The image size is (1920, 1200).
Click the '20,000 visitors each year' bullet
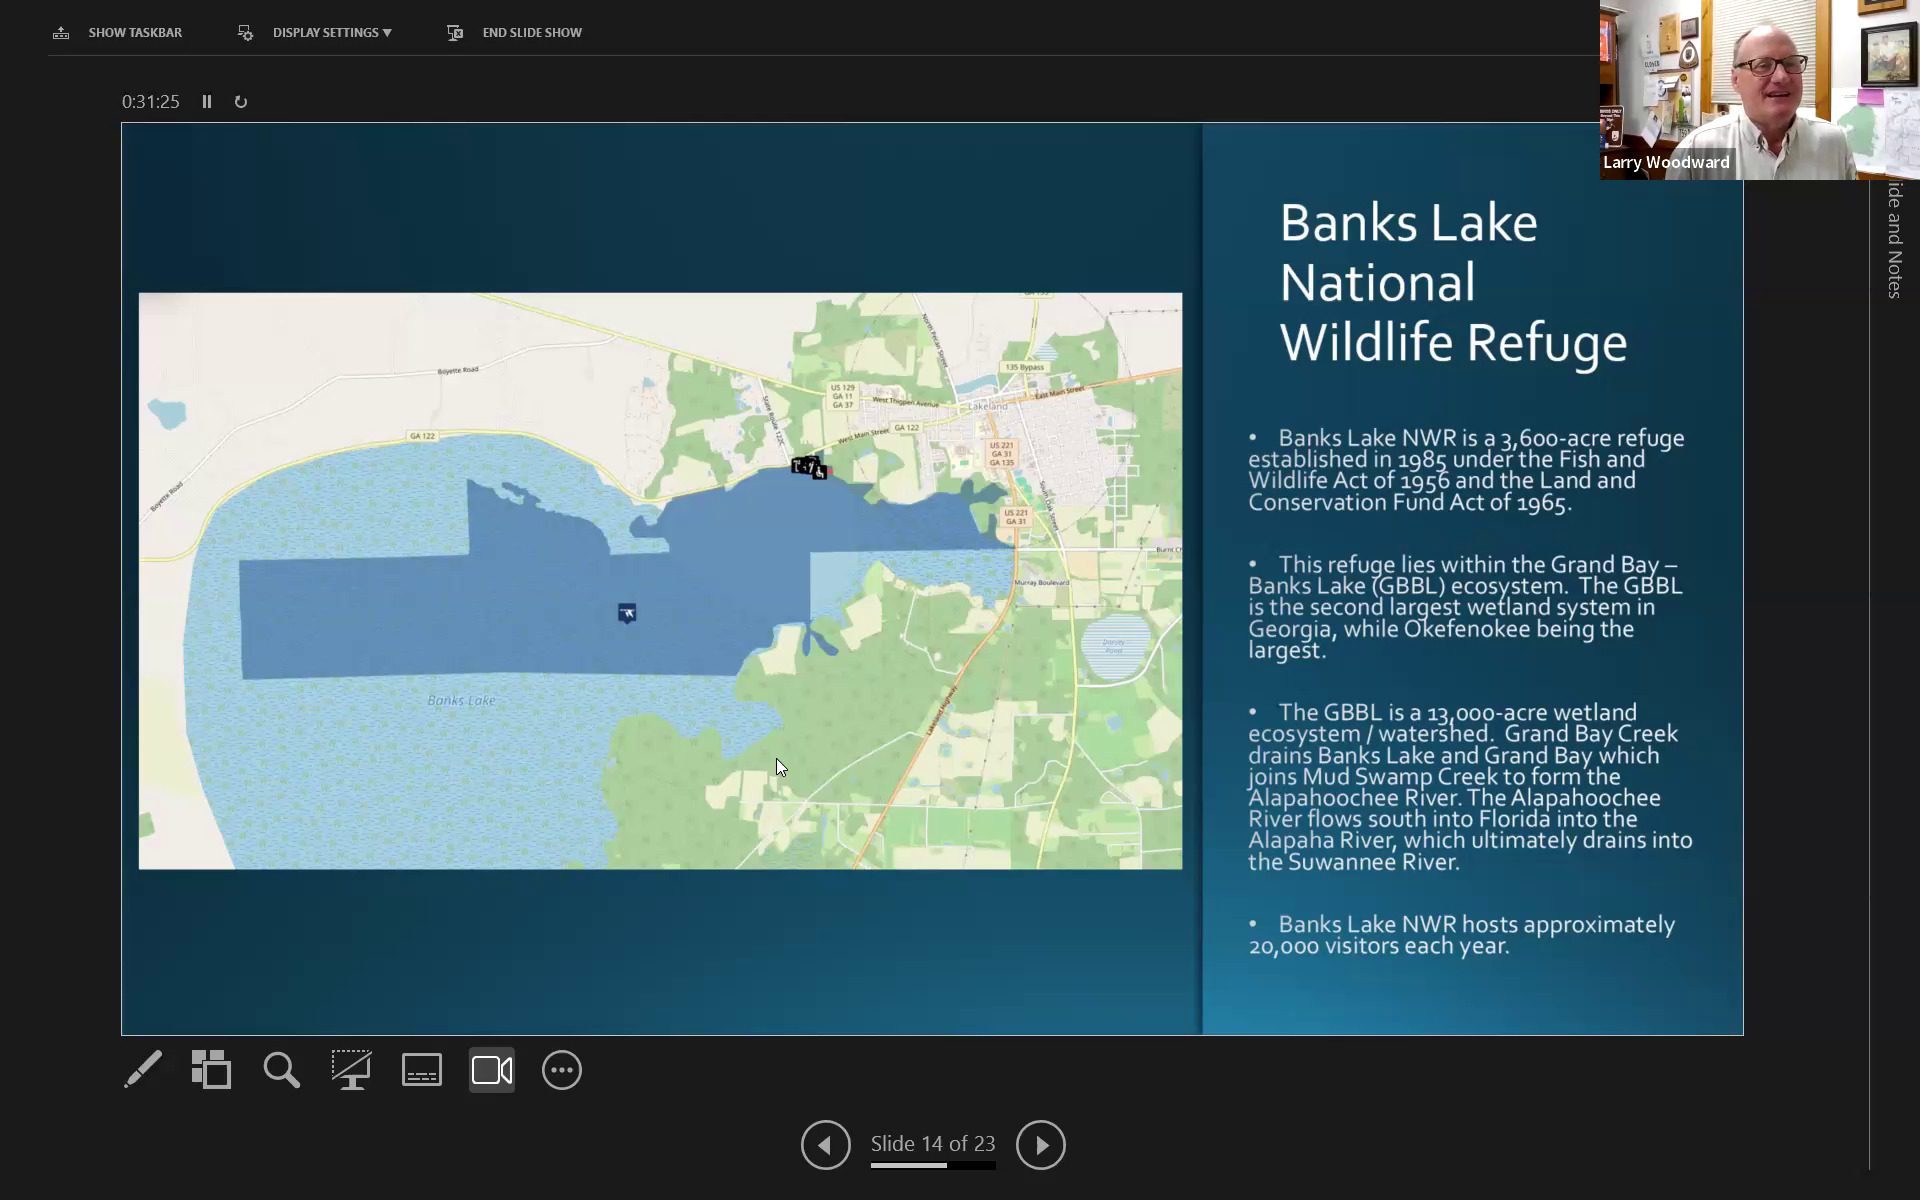[1461, 935]
